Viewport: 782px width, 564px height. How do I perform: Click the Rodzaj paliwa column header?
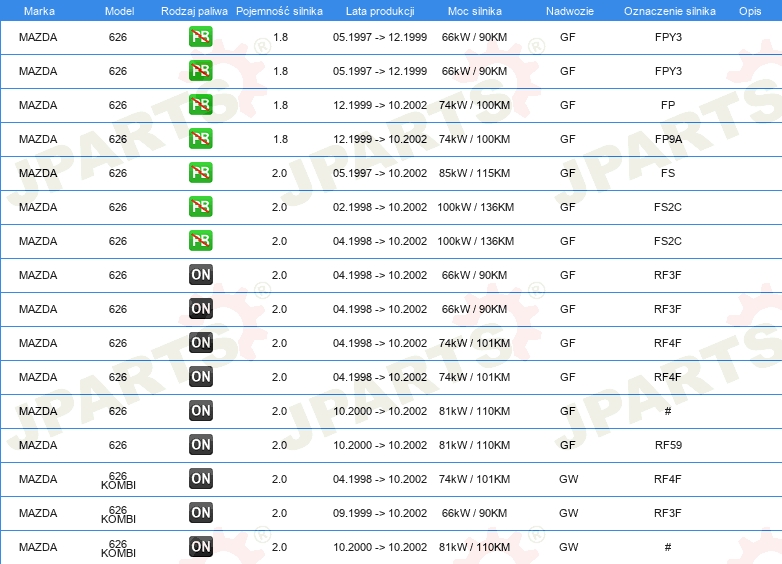point(194,11)
